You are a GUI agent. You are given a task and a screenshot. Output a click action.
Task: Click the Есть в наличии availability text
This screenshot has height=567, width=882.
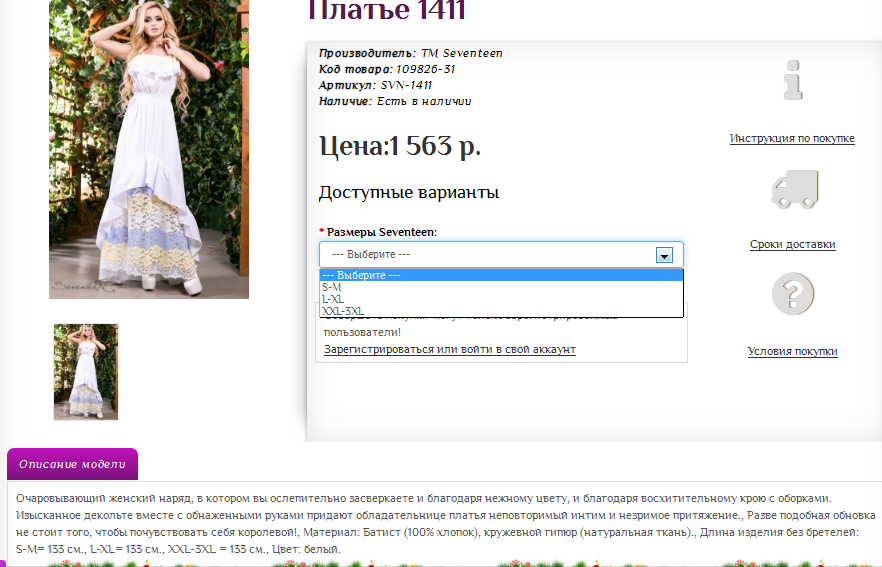[x=424, y=102]
